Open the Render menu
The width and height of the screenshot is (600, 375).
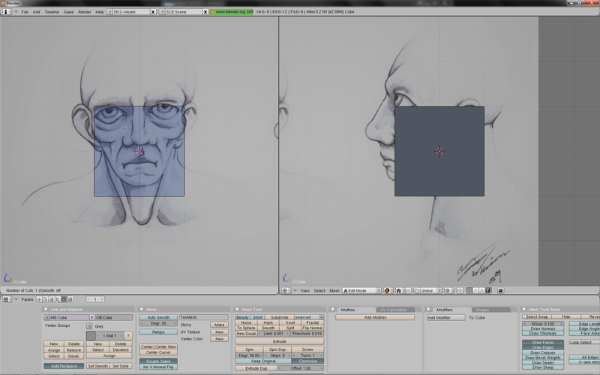[85, 12]
